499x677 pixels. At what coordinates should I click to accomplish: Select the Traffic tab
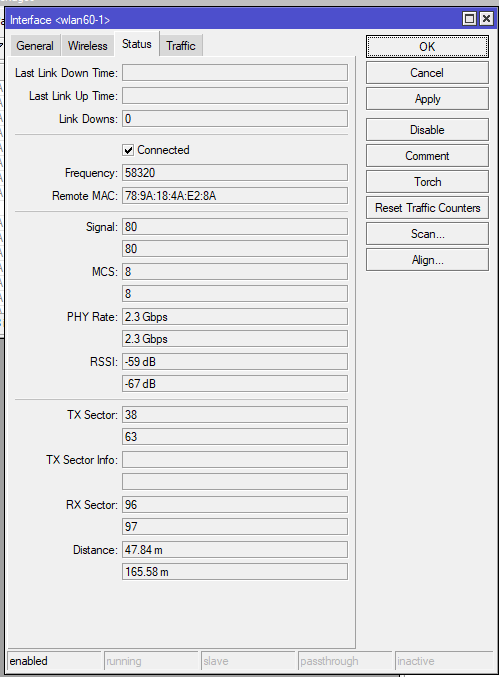[x=181, y=46]
